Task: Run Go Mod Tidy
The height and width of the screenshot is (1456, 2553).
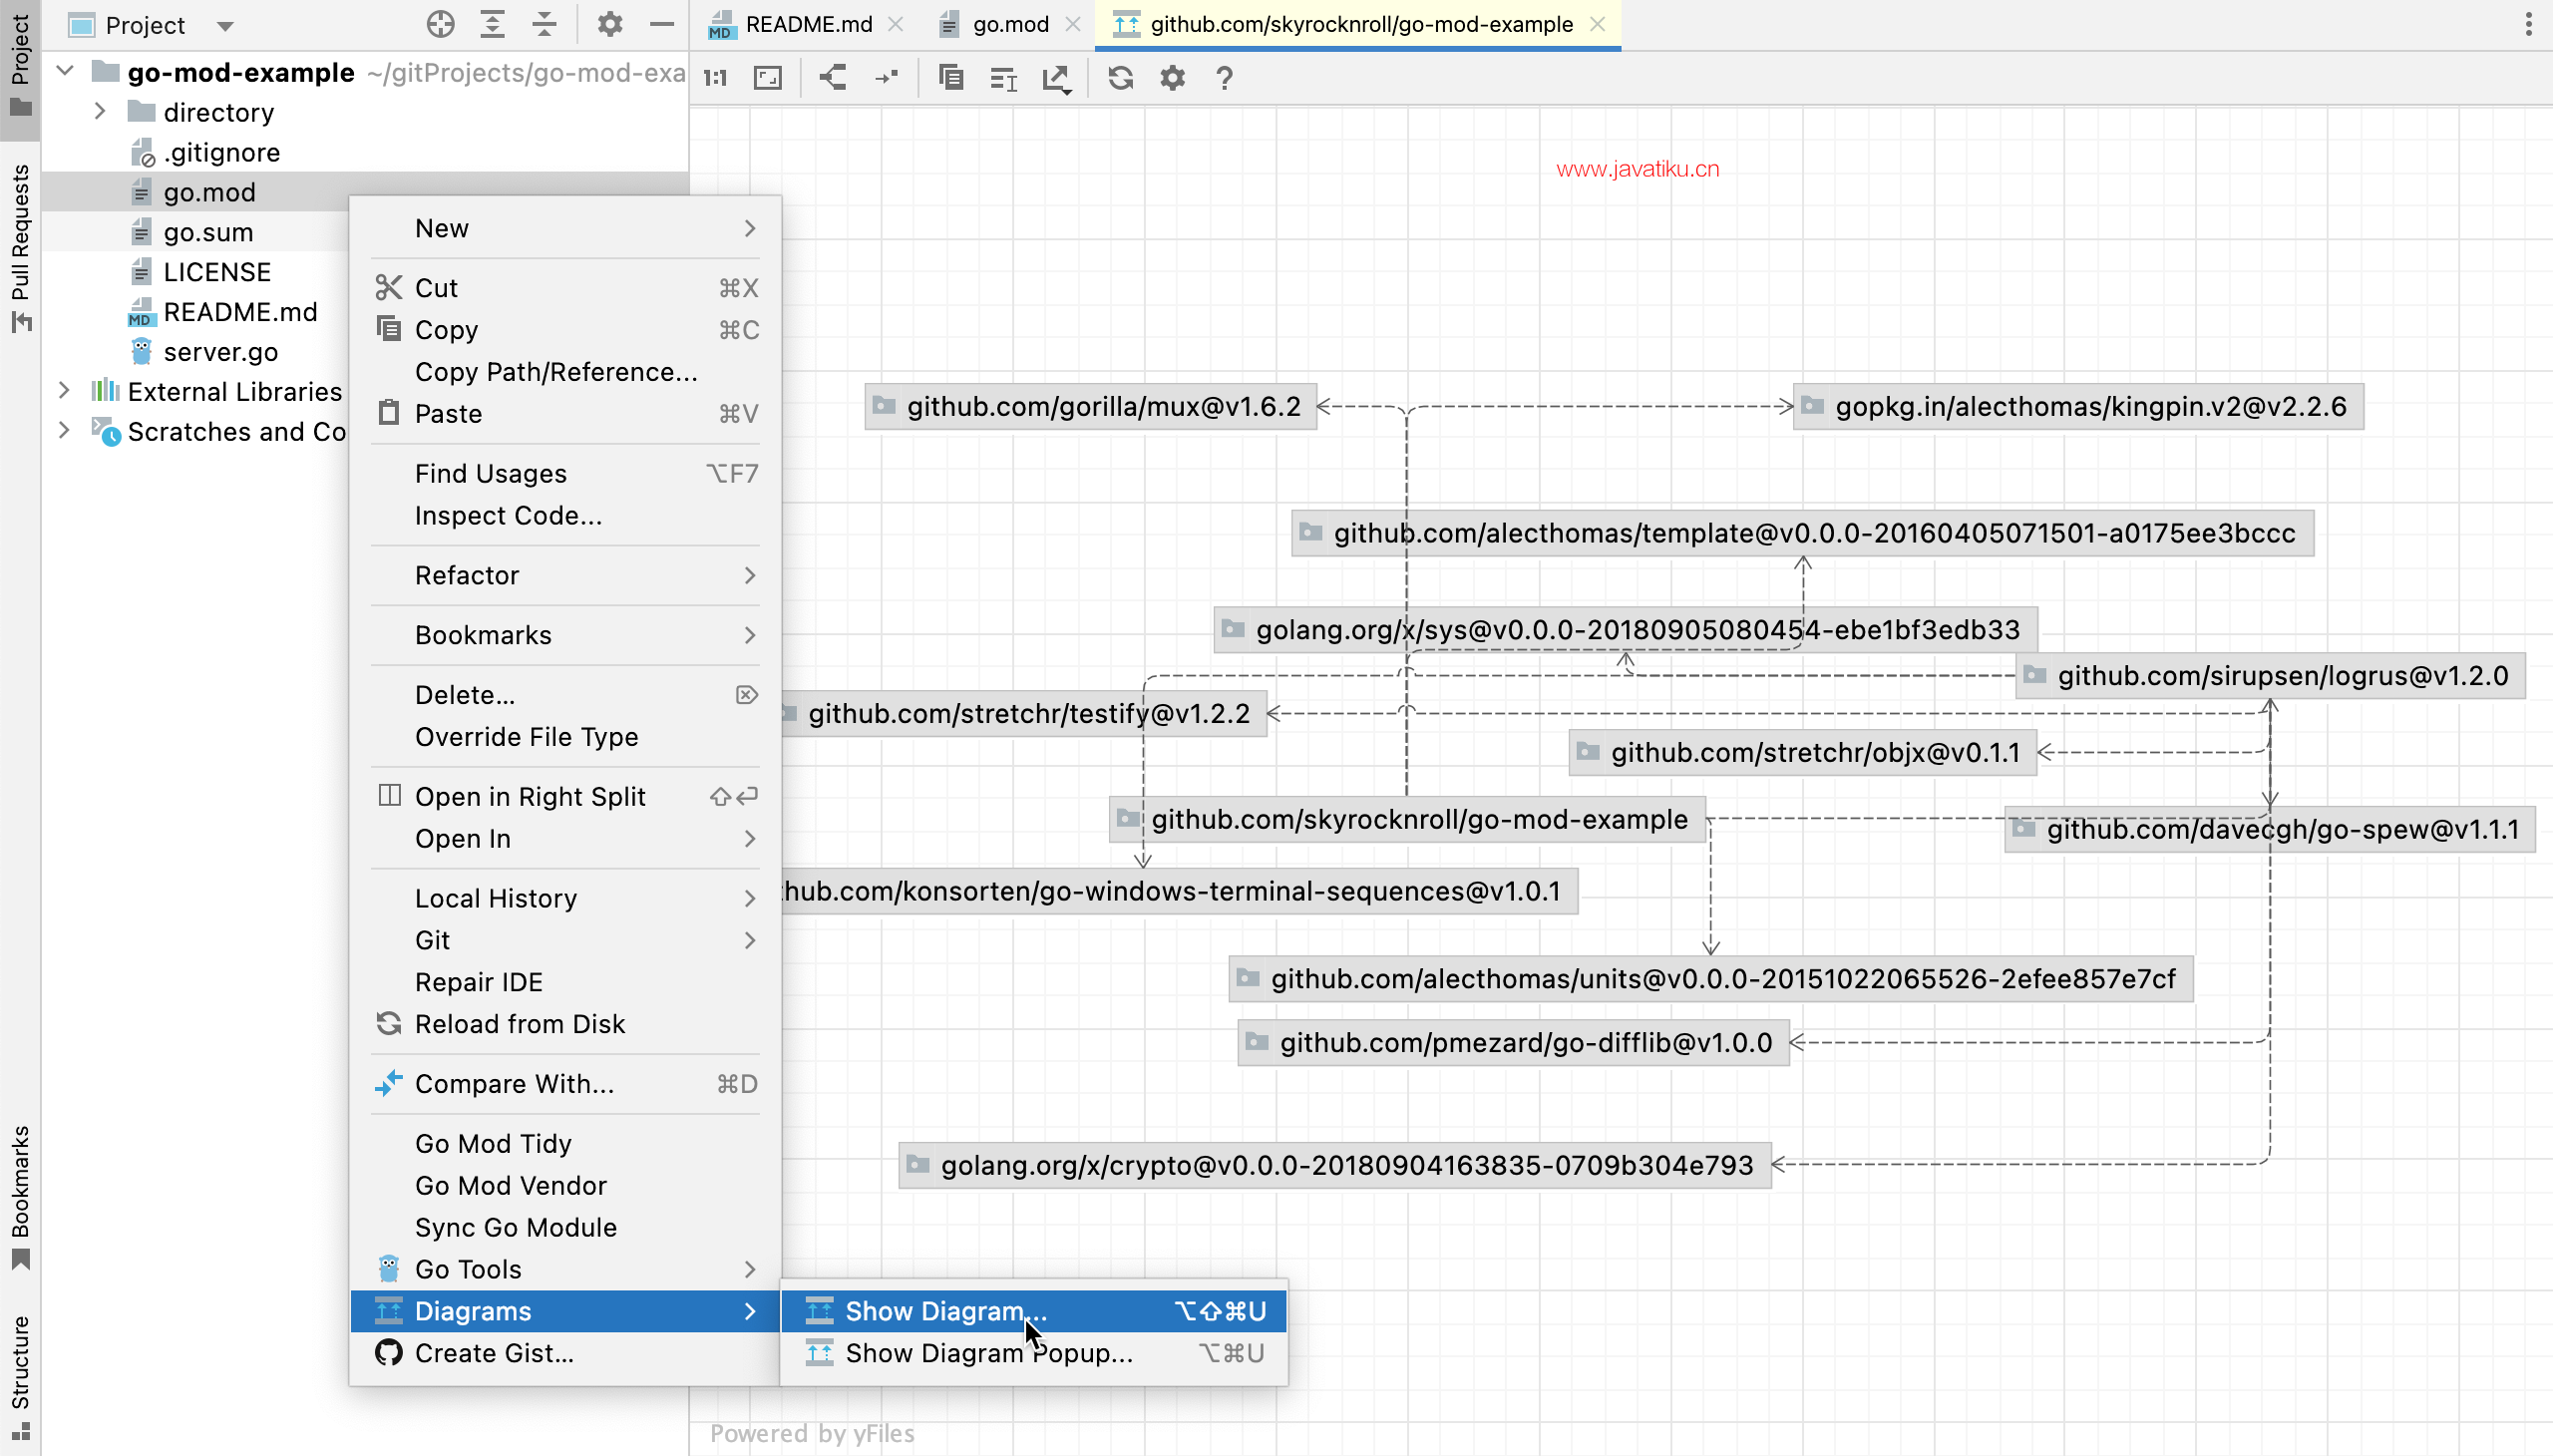Action: 565,1144
